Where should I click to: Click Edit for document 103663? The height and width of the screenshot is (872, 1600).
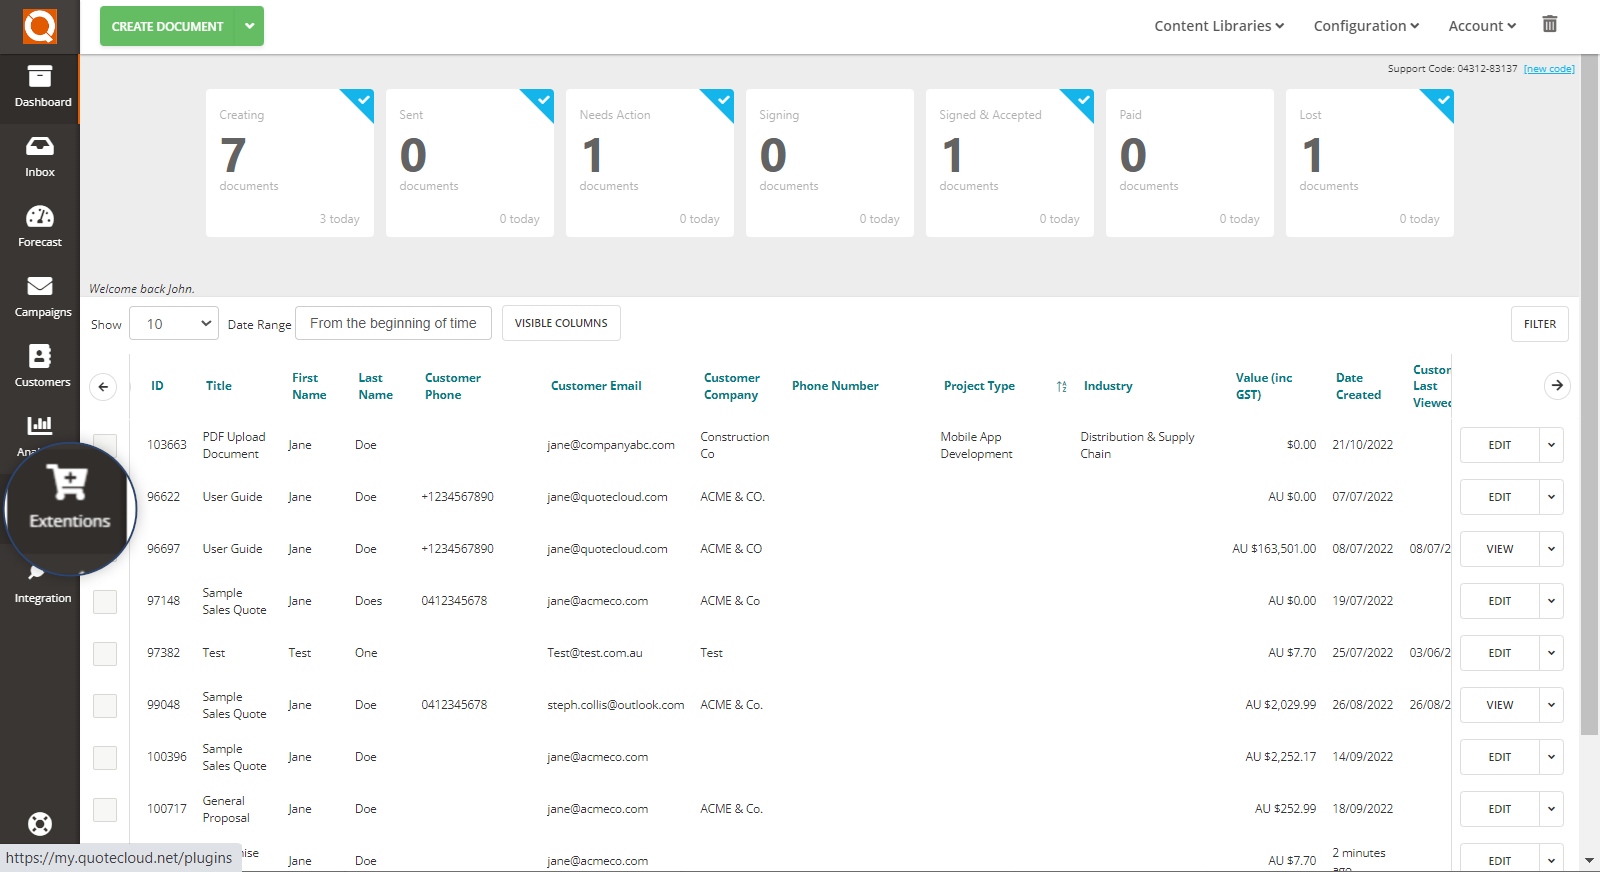(1500, 445)
